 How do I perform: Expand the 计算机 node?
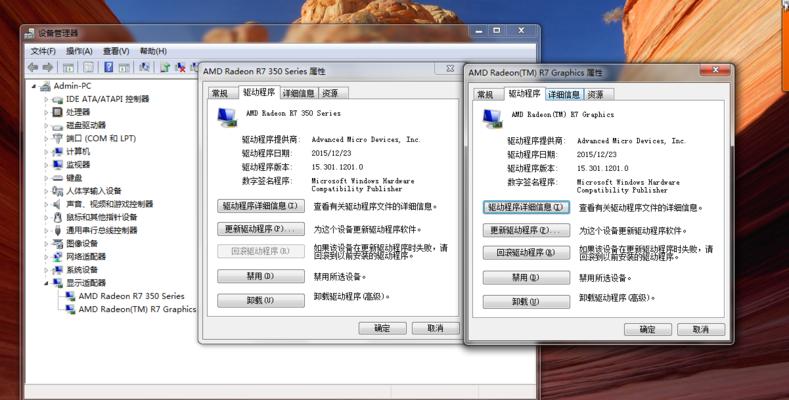click(46, 151)
